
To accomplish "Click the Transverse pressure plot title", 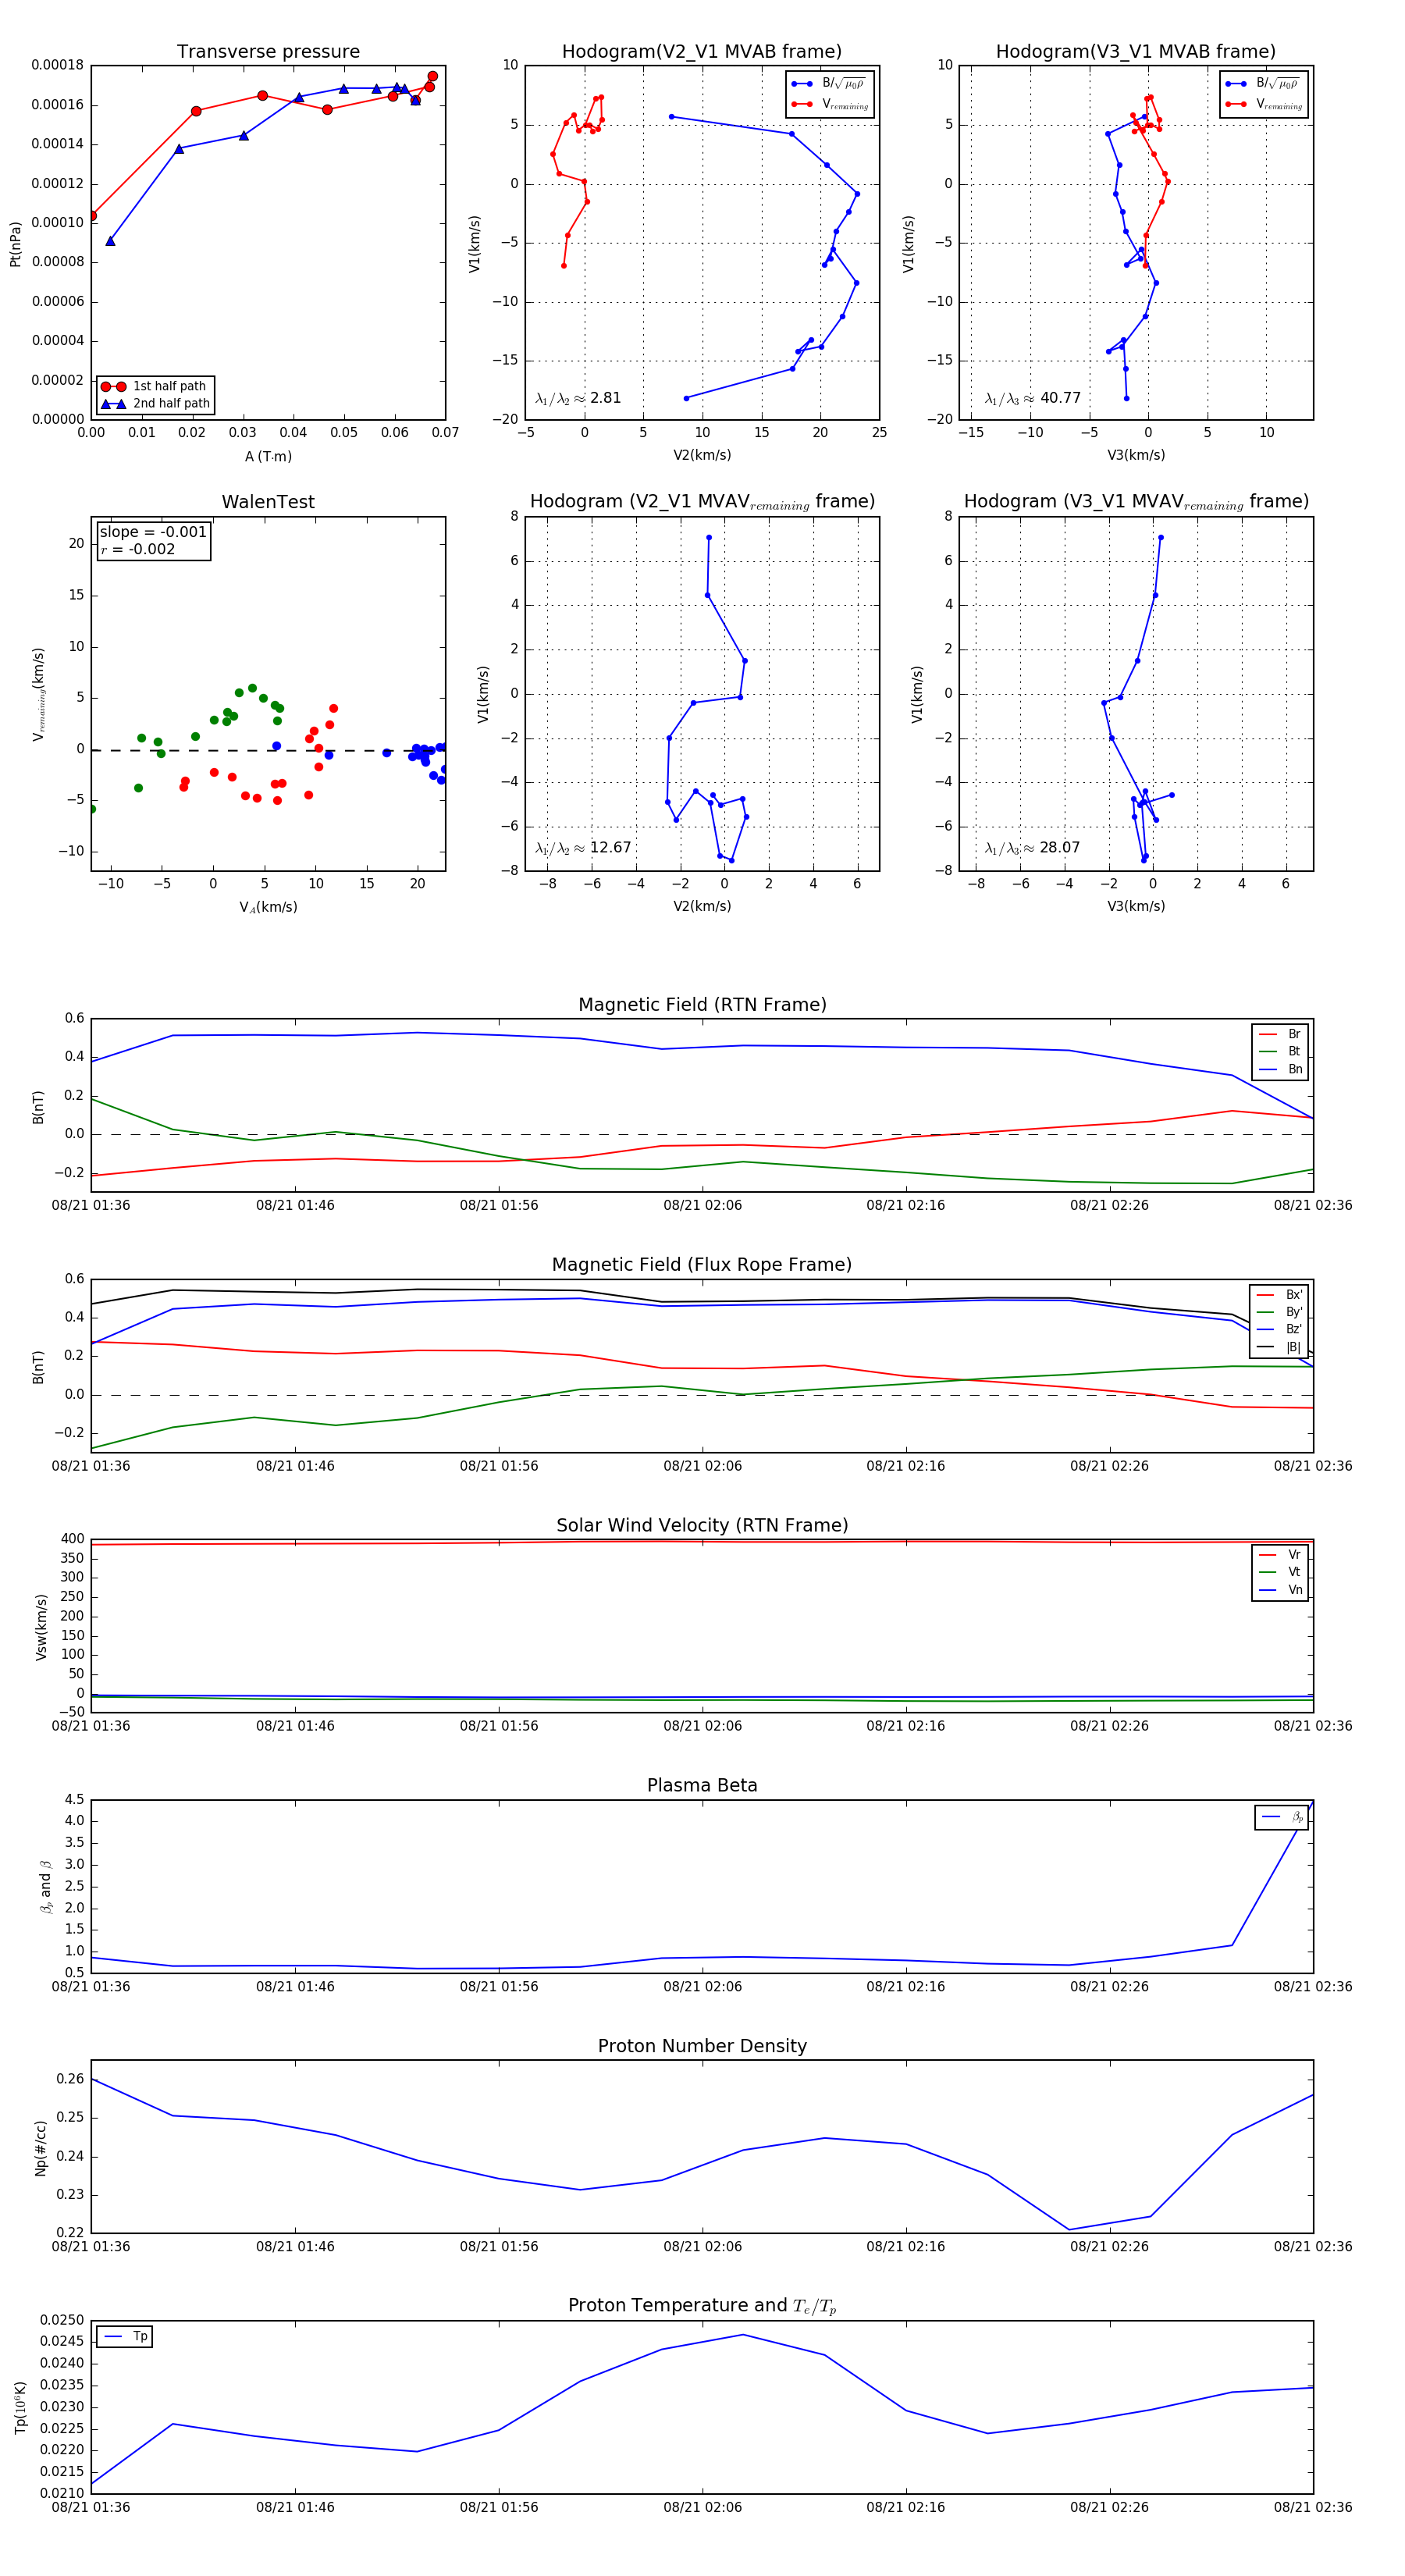I will click(x=268, y=52).
